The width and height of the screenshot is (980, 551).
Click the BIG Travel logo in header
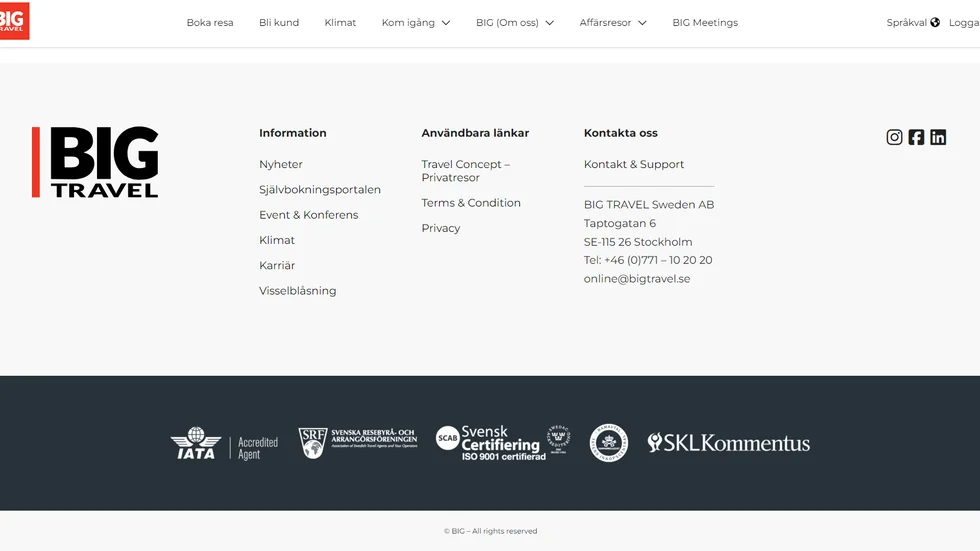click(14, 21)
